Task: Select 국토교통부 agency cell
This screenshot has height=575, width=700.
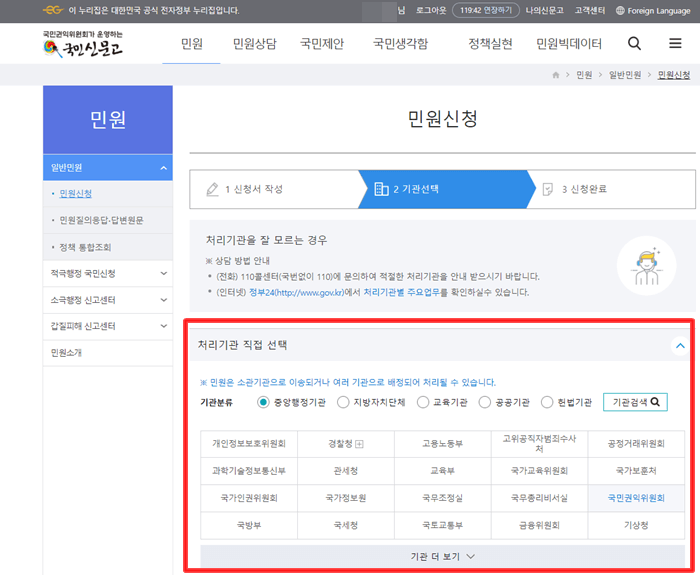Action: pos(442,525)
